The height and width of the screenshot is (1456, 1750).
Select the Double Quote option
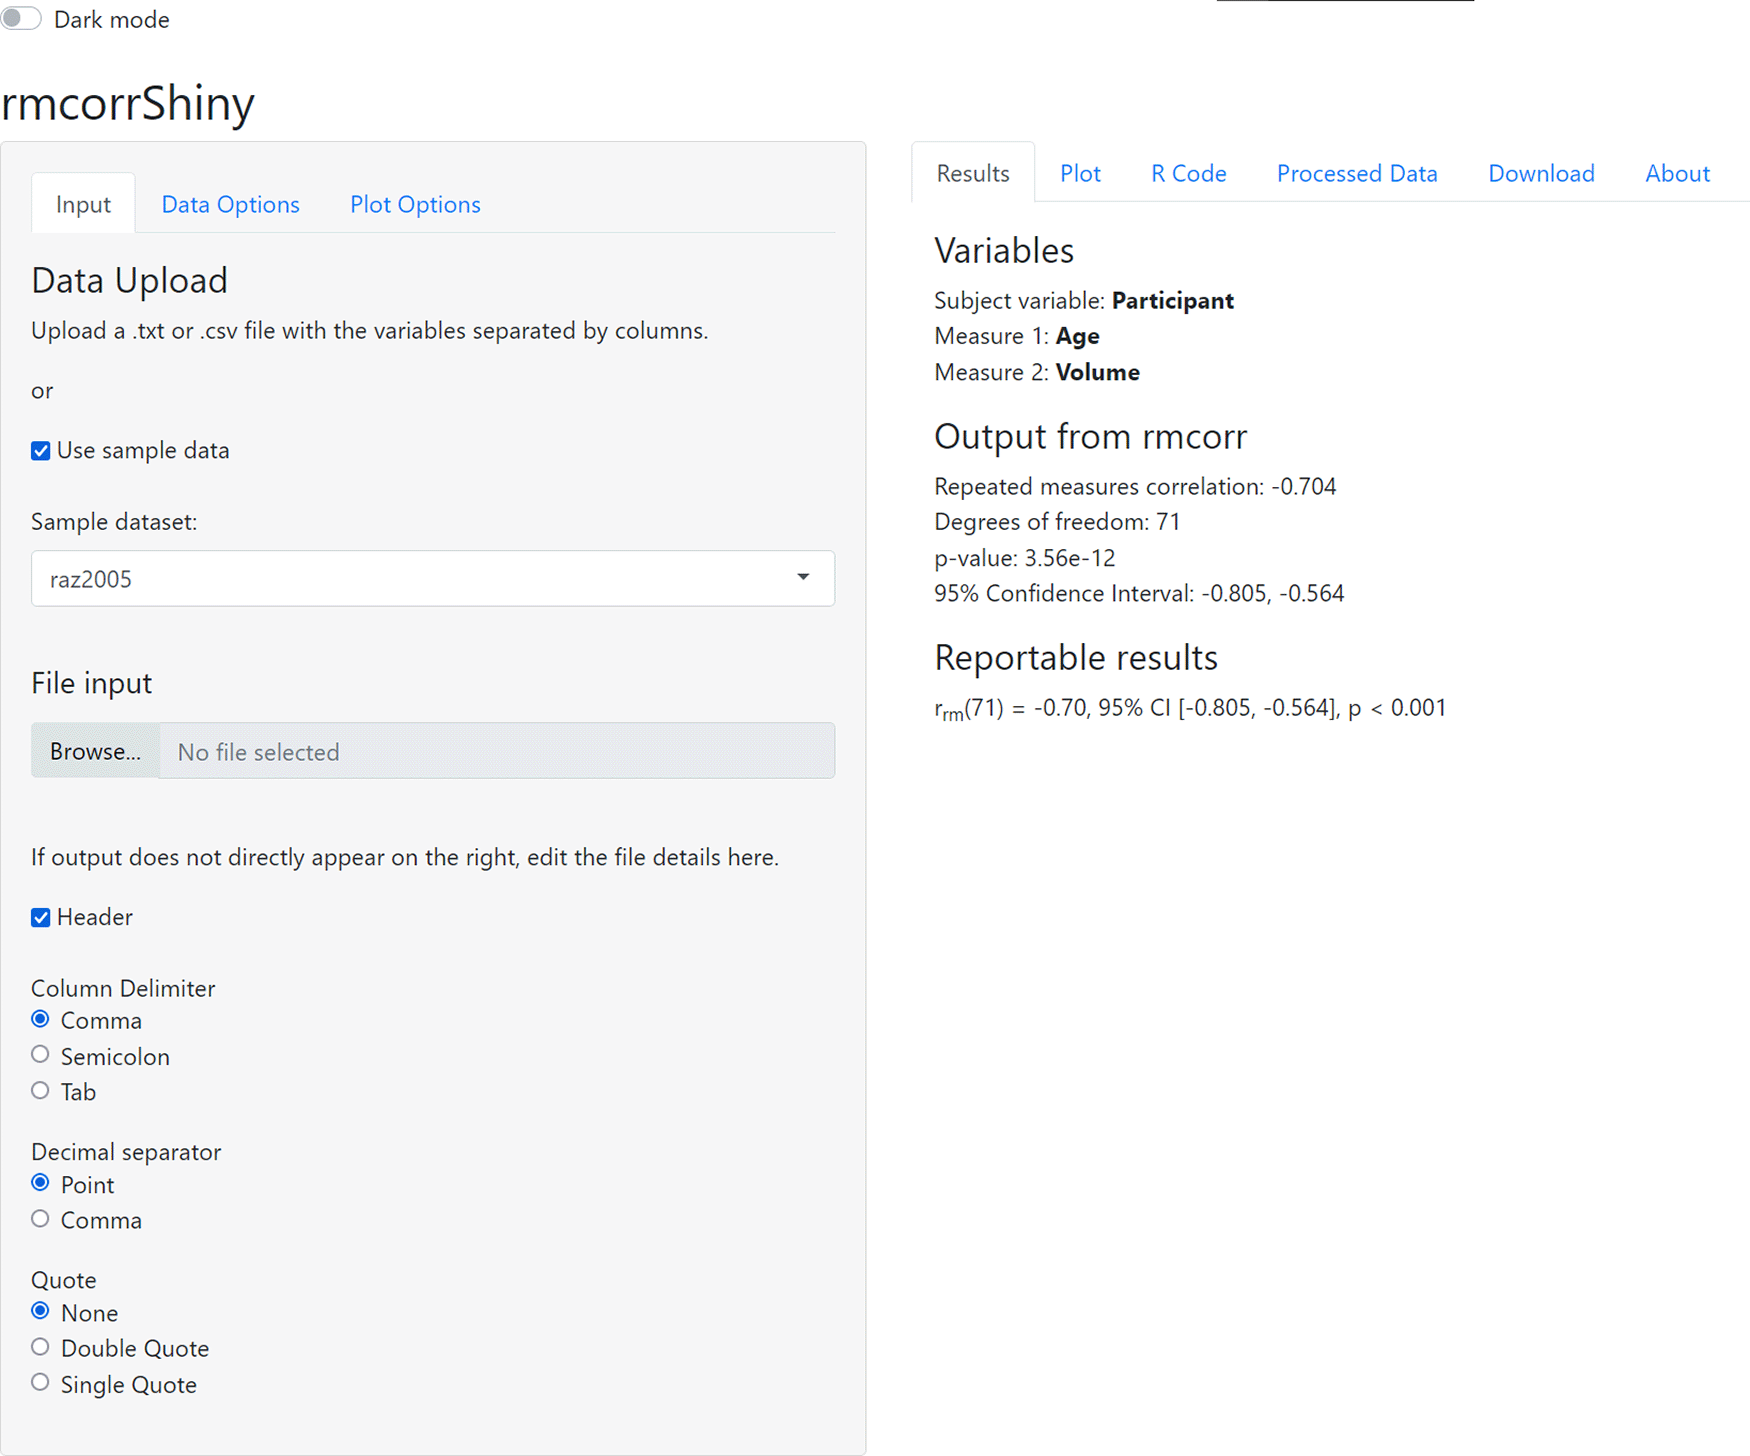41,1347
